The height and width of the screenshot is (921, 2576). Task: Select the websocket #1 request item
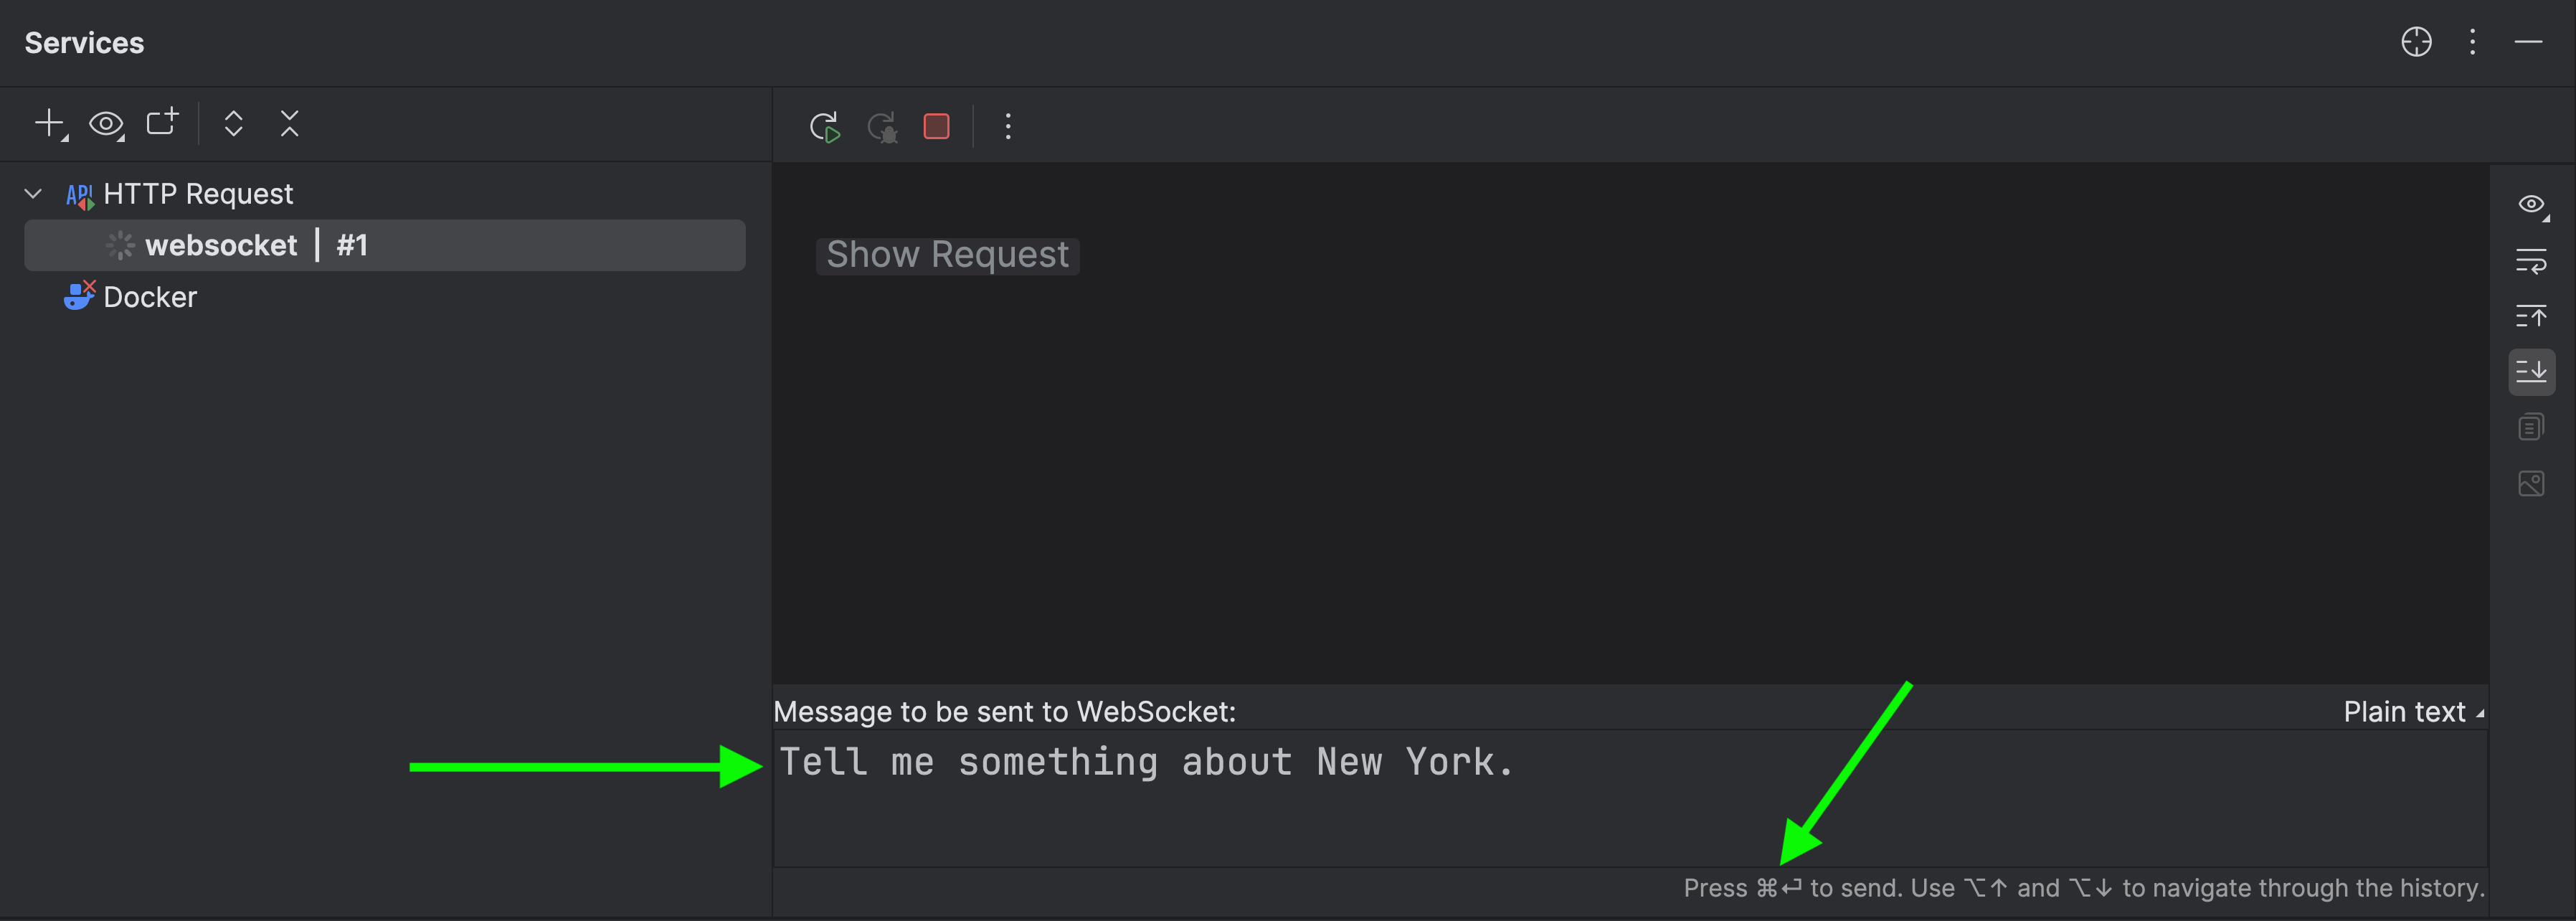[384, 245]
